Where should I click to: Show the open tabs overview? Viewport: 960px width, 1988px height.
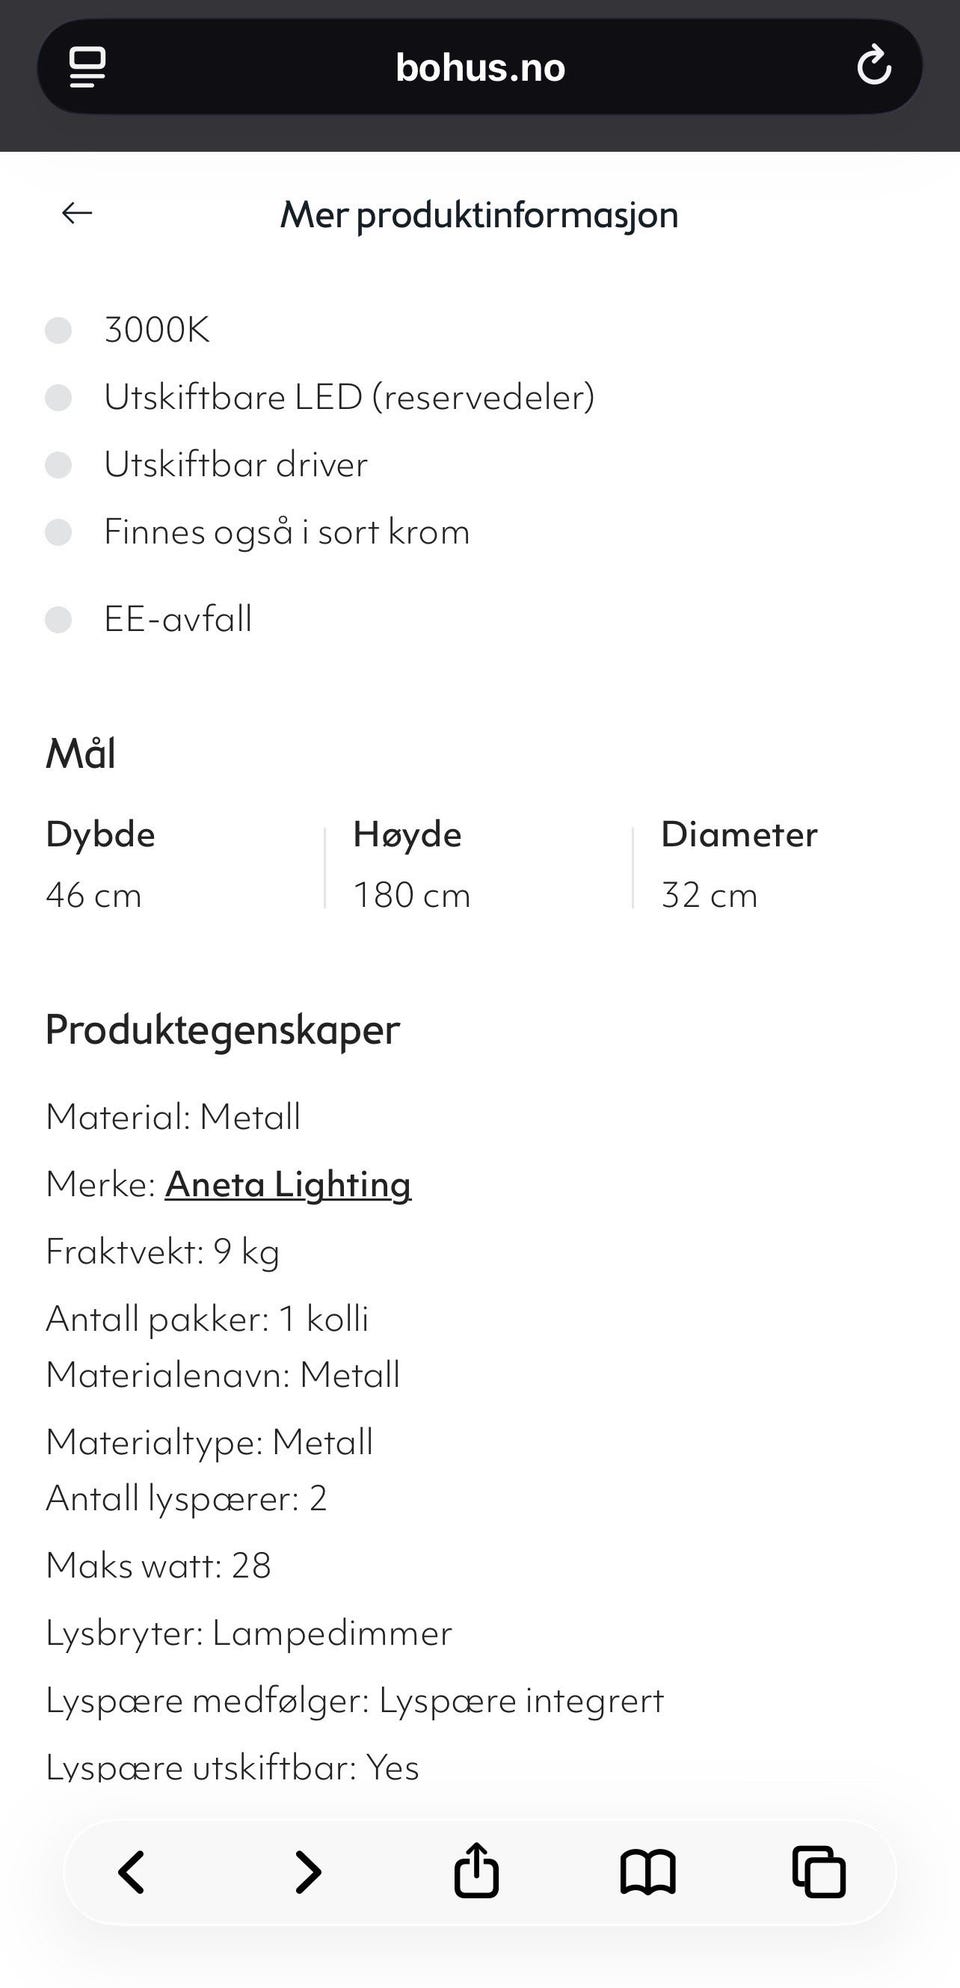click(818, 1872)
